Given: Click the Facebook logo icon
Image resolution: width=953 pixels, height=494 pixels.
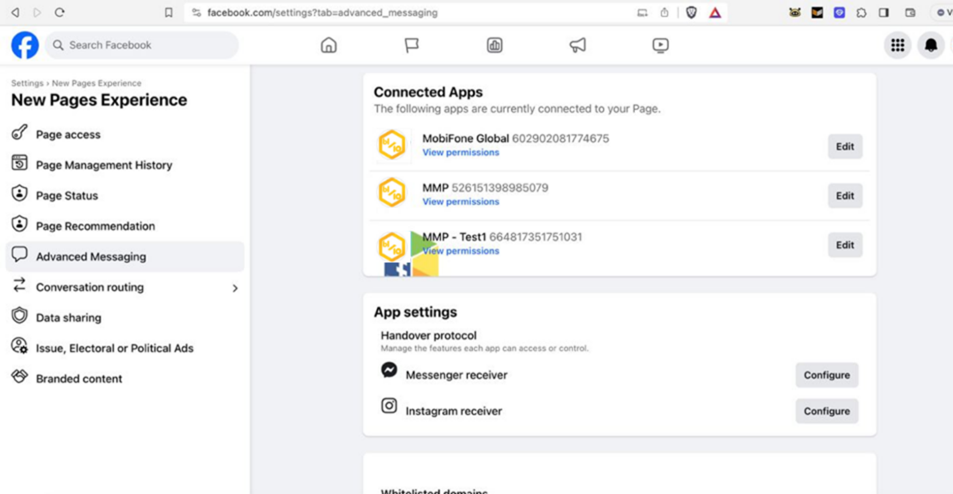Looking at the screenshot, I should (25, 45).
